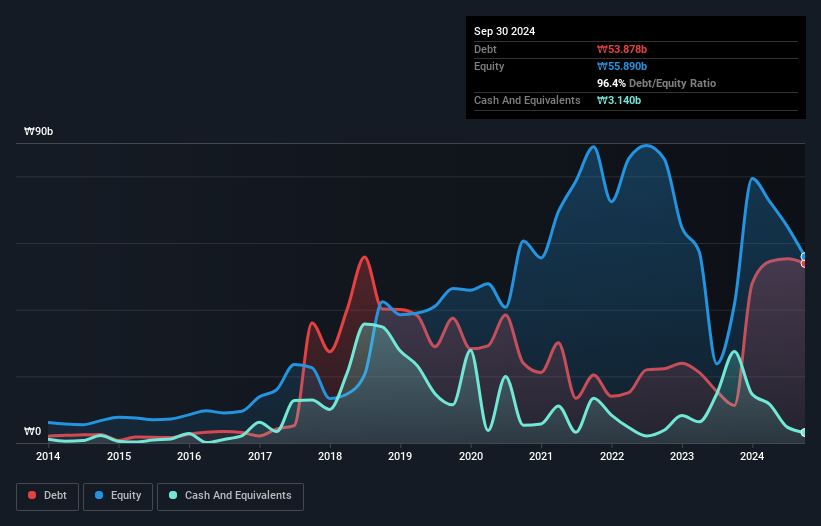Viewport: 821px width, 526px height.
Task: Click the teal Cash endpoint marker on chart
Action: pyautogui.click(x=804, y=432)
